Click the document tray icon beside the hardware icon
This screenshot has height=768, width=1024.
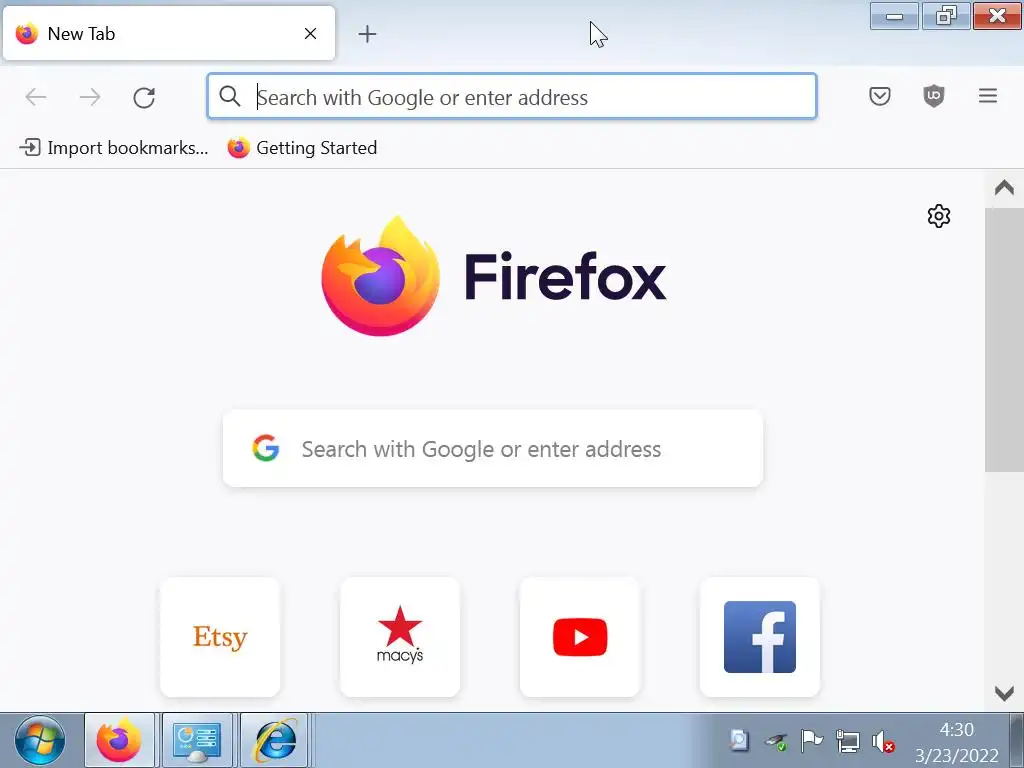click(x=739, y=740)
